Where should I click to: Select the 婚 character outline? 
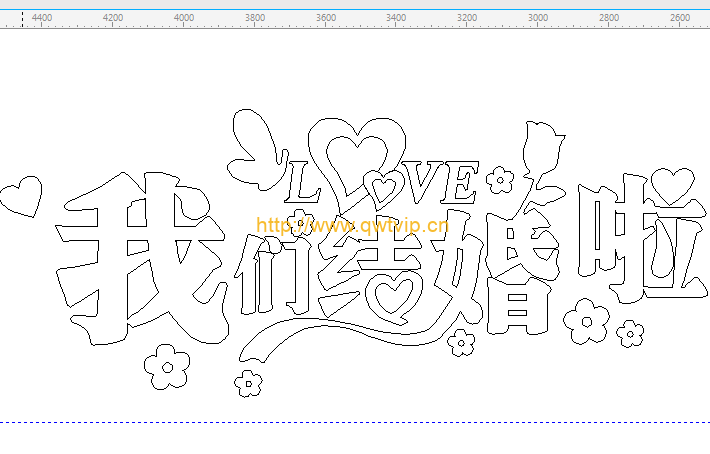[494, 272]
